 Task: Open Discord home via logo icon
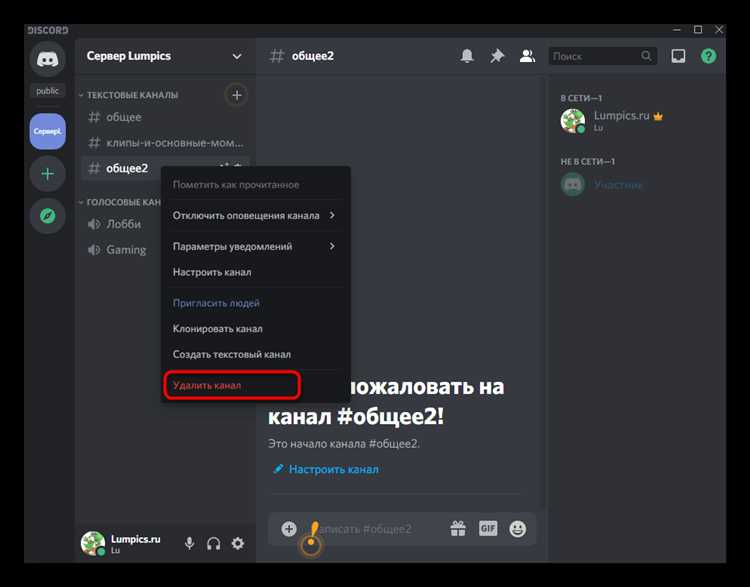click(47, 59)
